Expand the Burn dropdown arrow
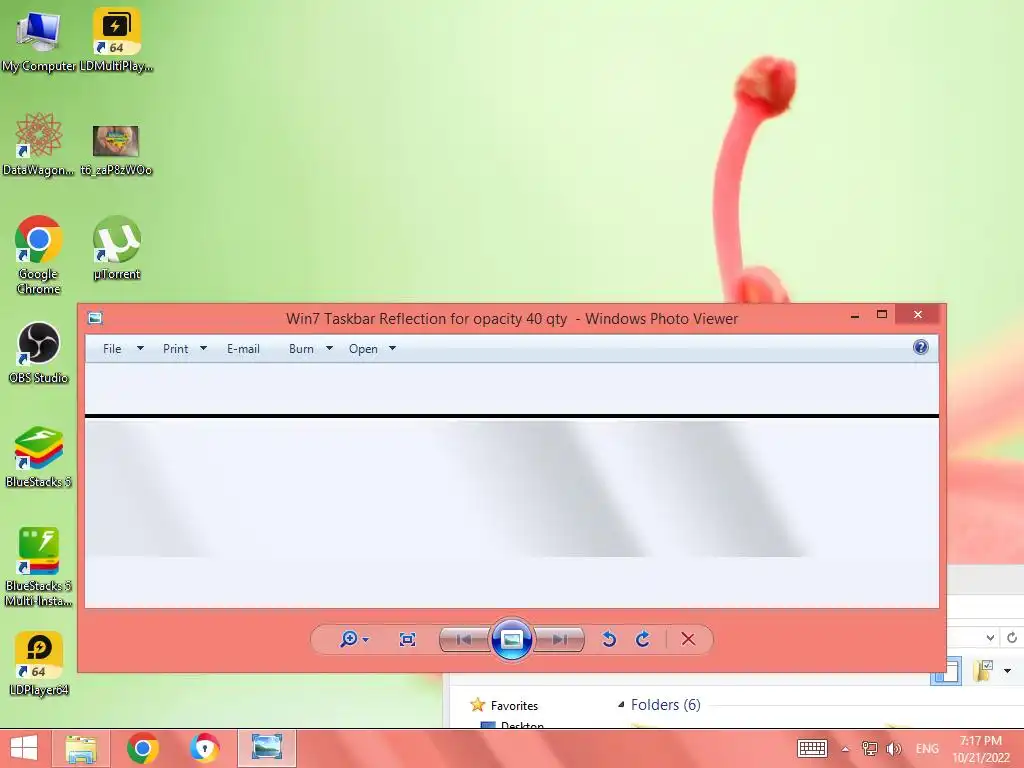This screenshot has height=768, width=1024. tap(329, 349)
